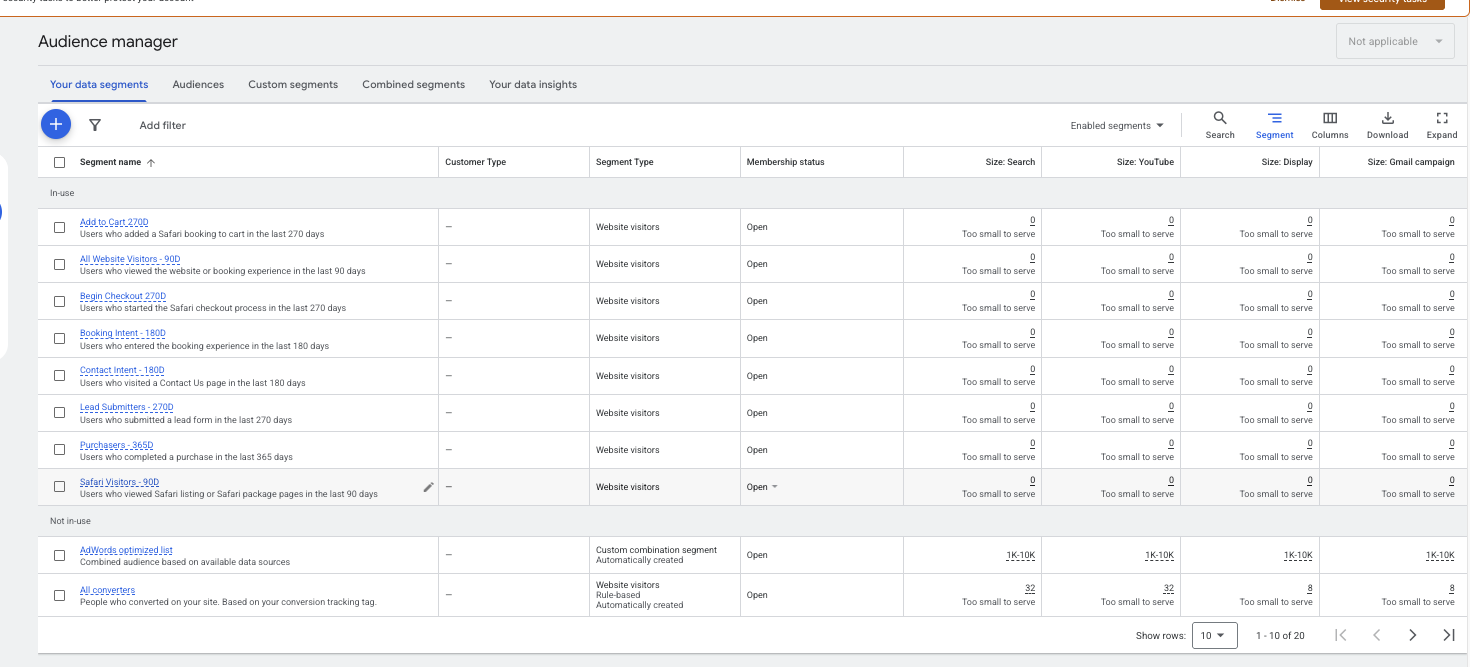Viewport: 1470px width, 667px height.
Task: Tick the select-all header checkbox
Action: tap(59, 162)
